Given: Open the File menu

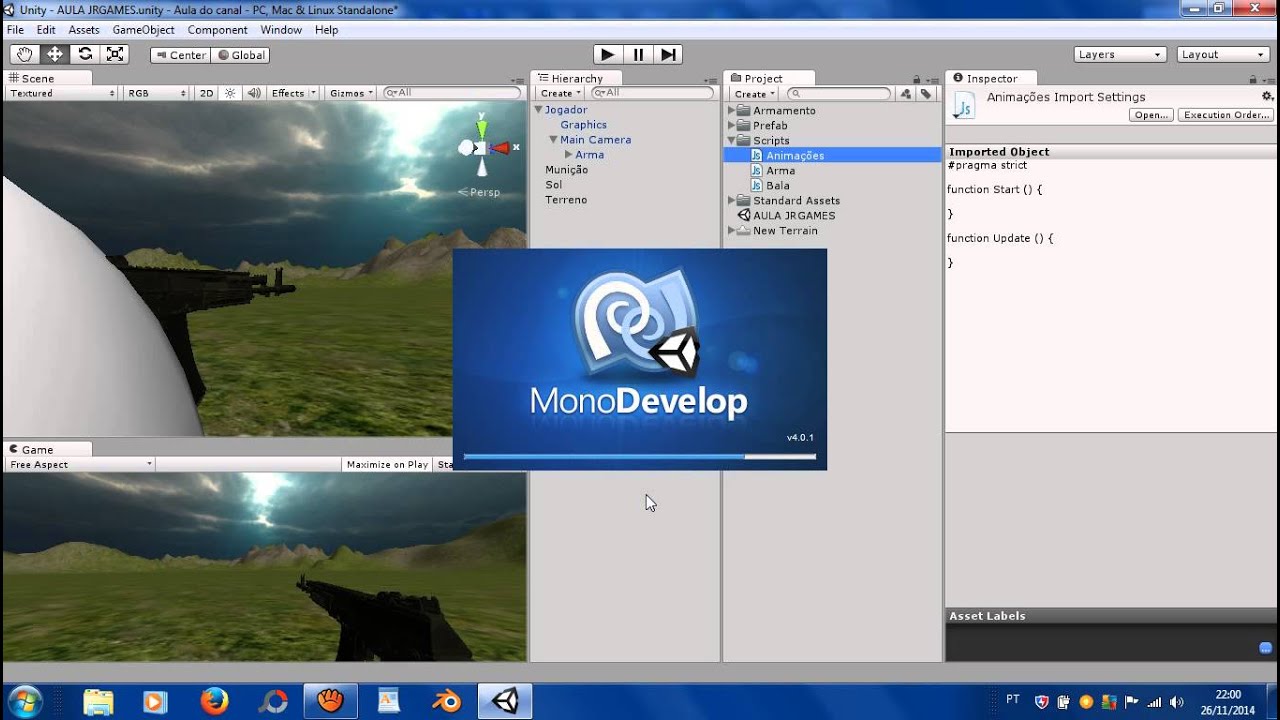Looking at the screenshot, I should click(15, 30).
